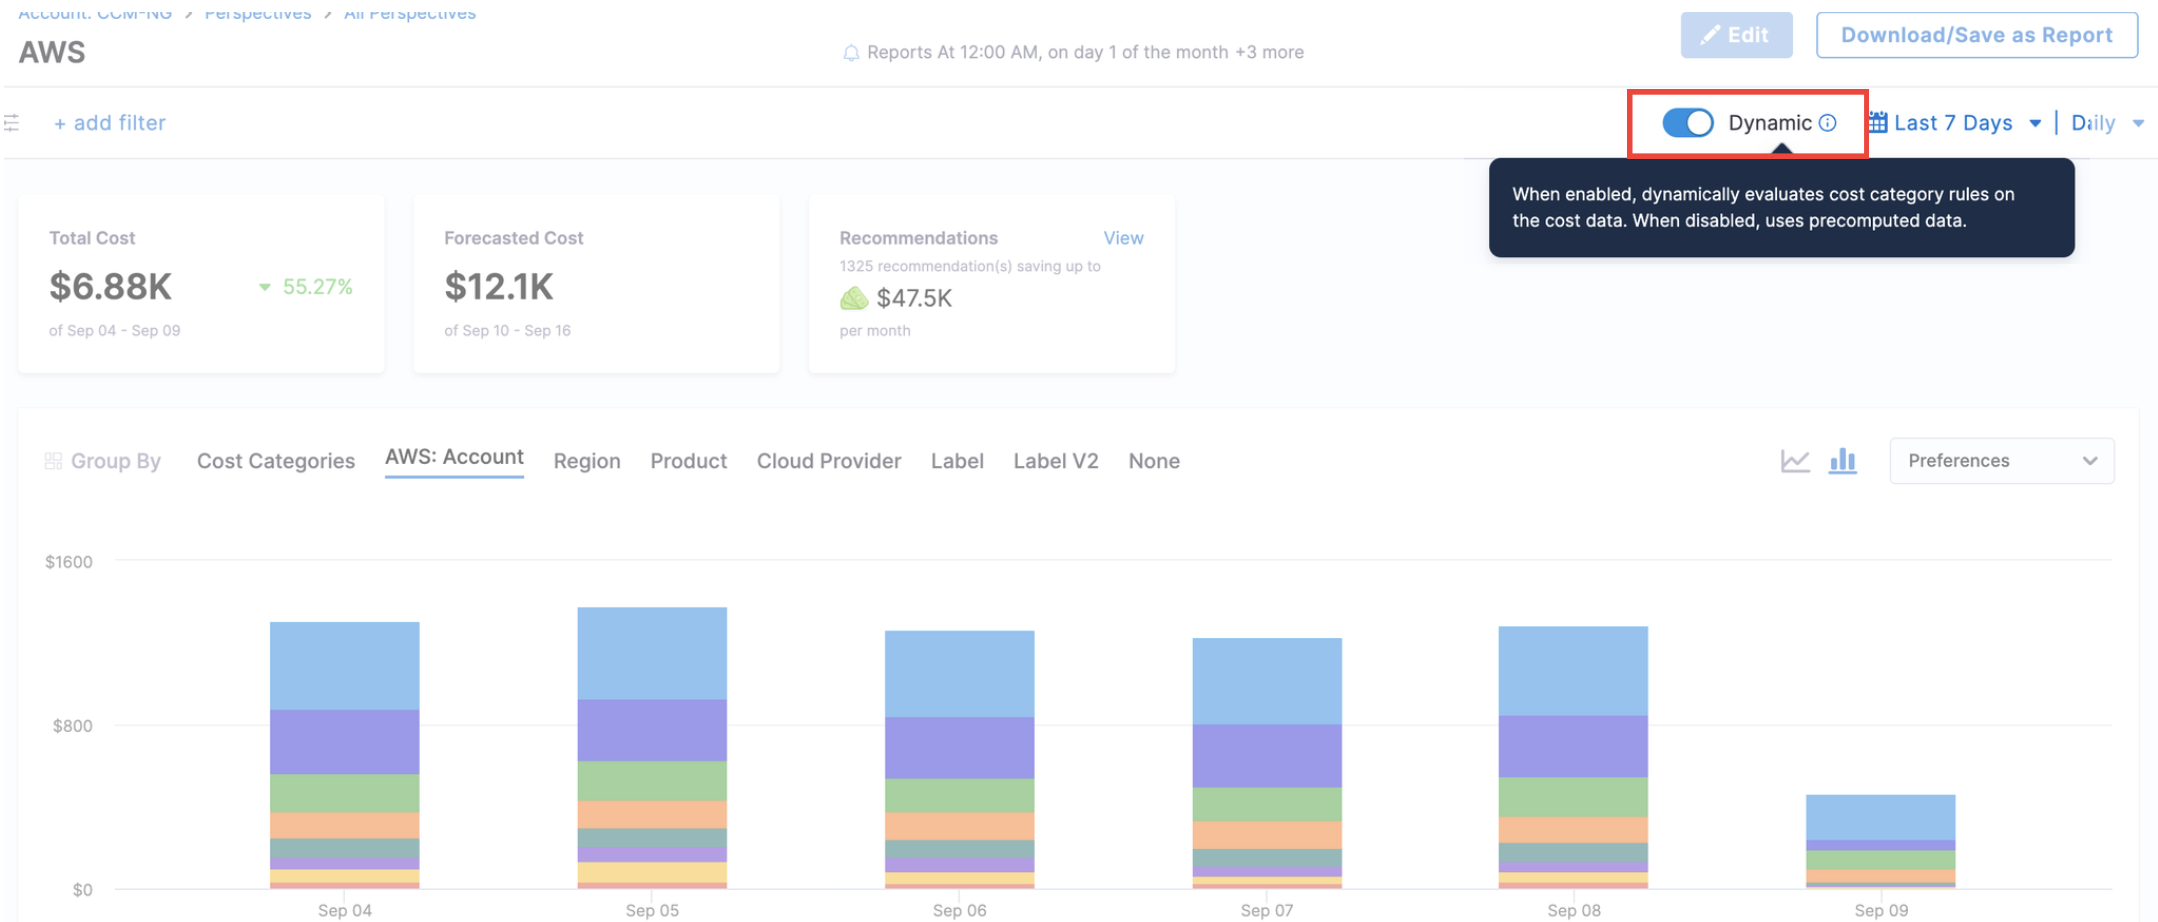2158x922 pixels.
Task: Disable the Dynamic toggle switch
Action: tap(1688, 123)
